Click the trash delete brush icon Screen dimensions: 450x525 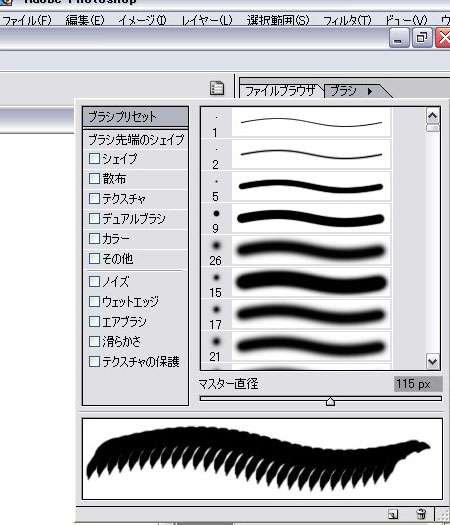pos(421,514)
